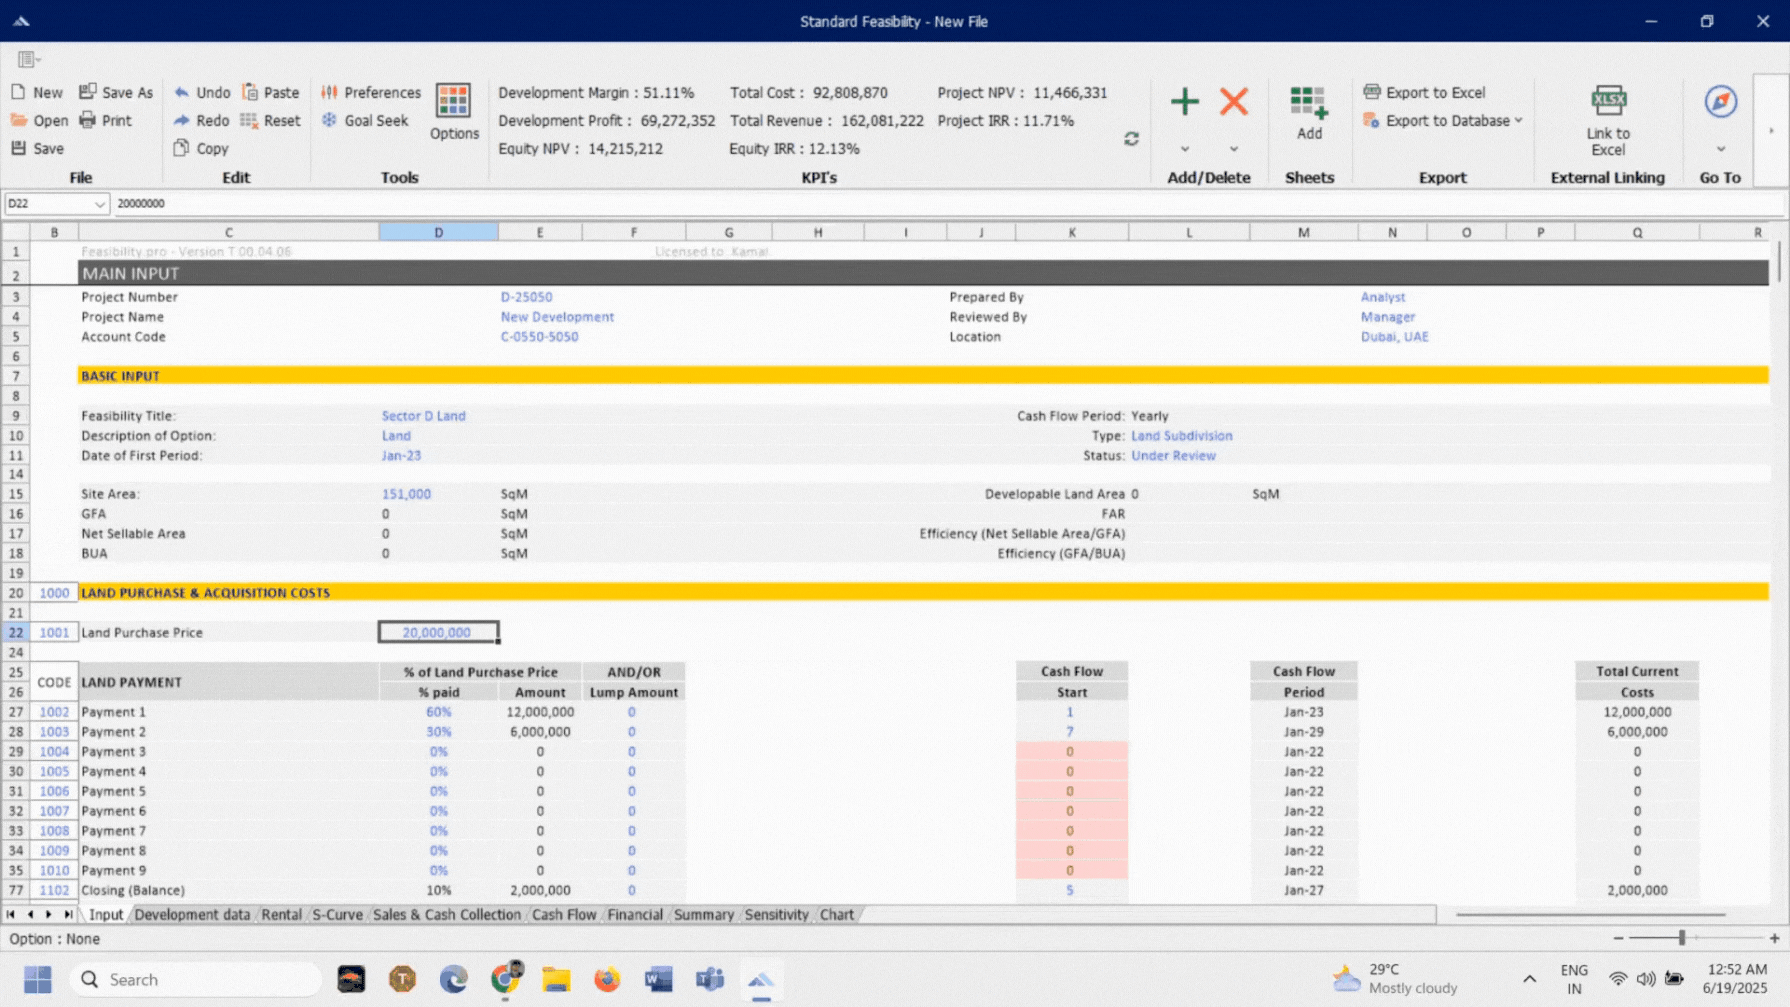Click the Reset icon in the Edit group
1790x1007 pixels.
(266, 120)
